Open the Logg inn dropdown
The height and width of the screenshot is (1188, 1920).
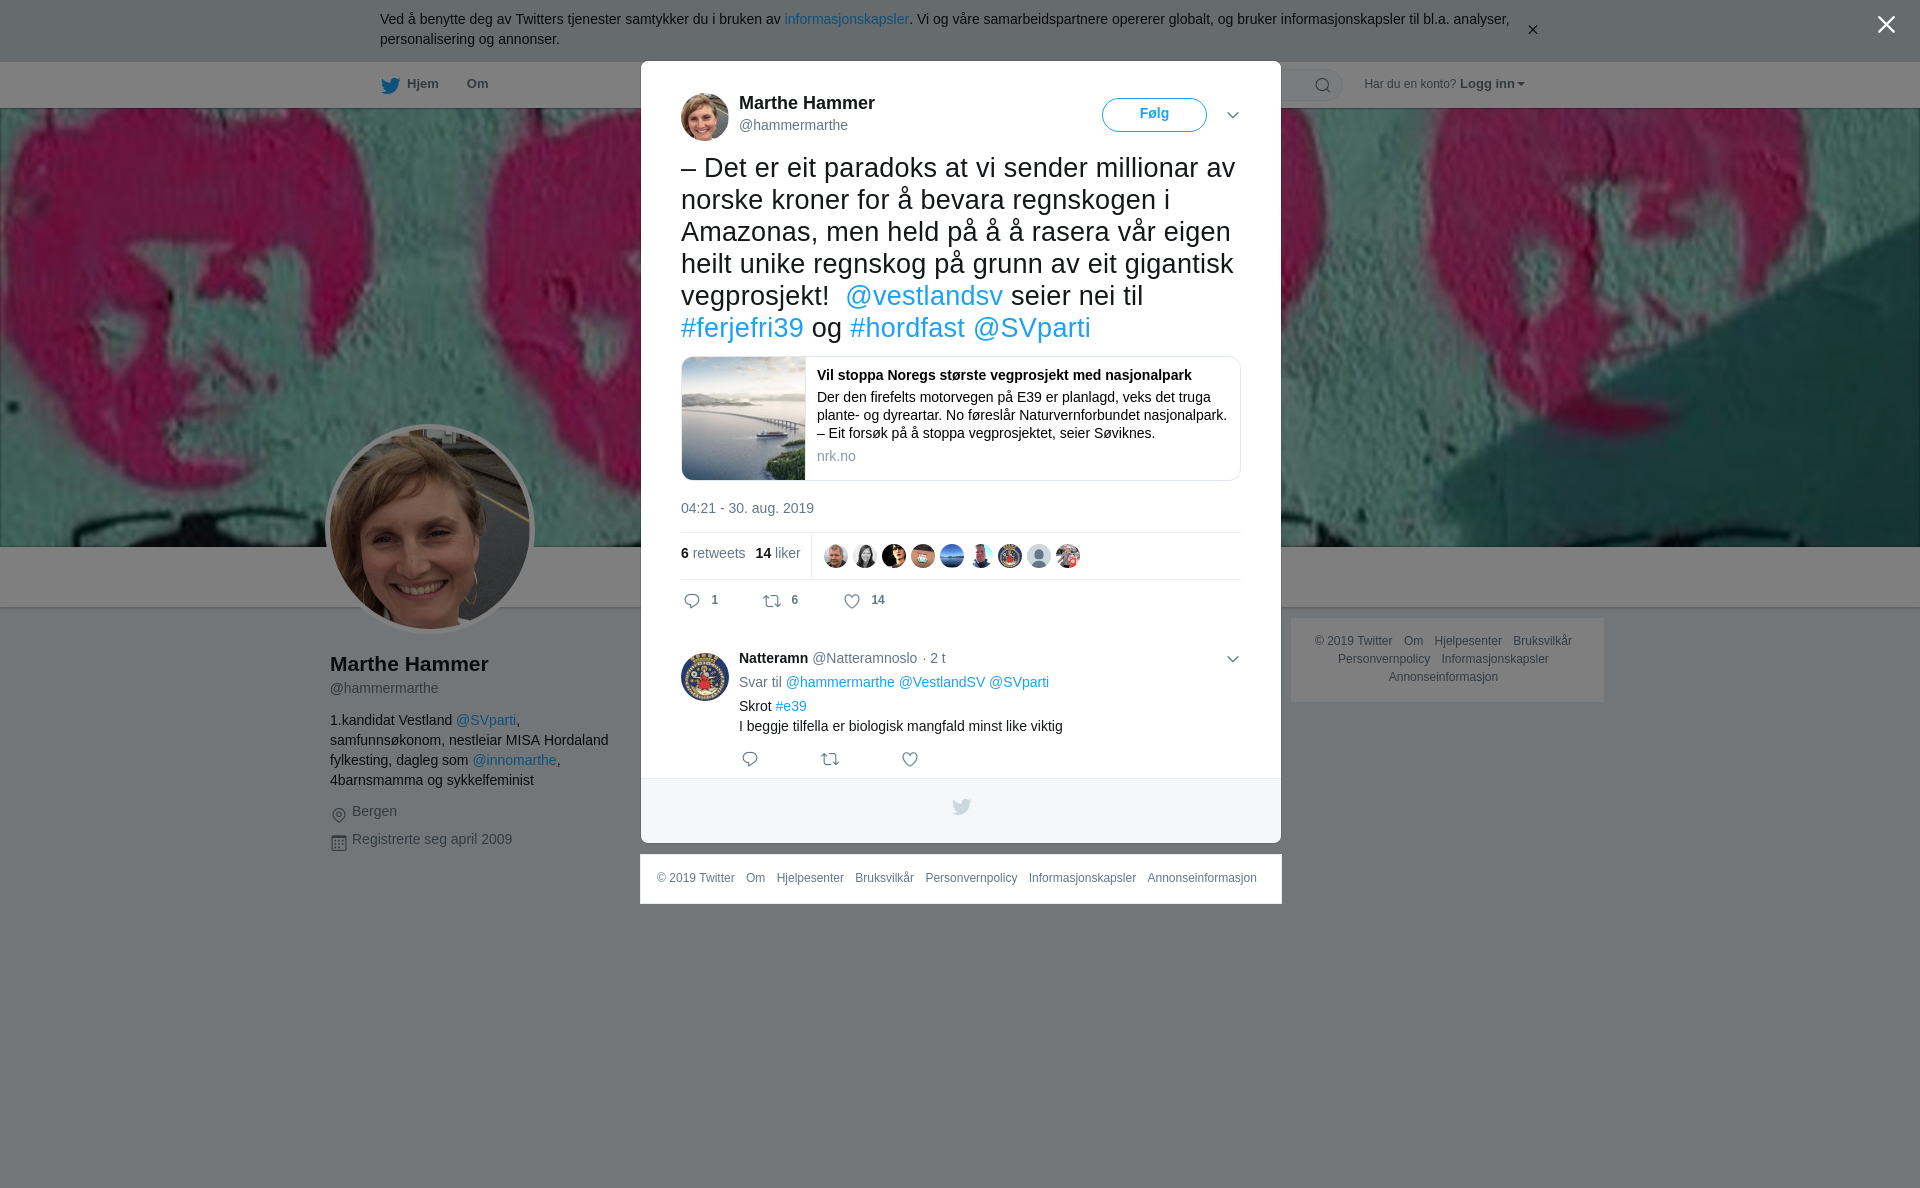[x=1492, y=84]
